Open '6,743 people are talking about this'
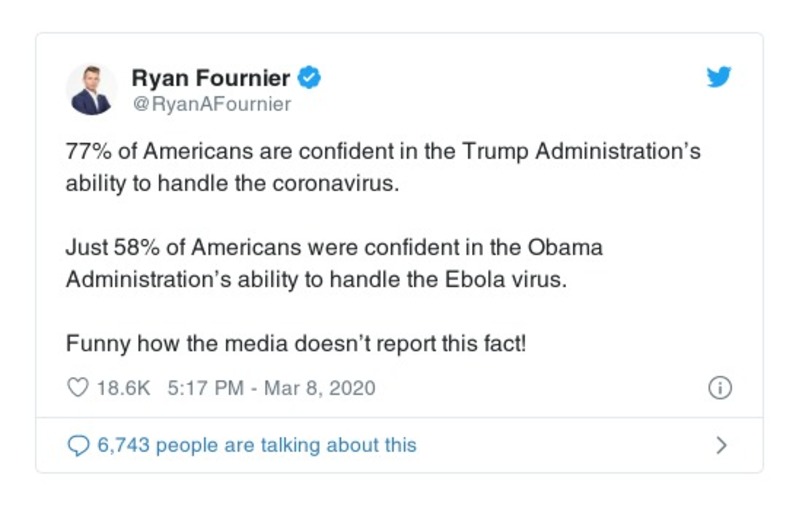This screenshot has height=513, width=799. pos(256,445)
